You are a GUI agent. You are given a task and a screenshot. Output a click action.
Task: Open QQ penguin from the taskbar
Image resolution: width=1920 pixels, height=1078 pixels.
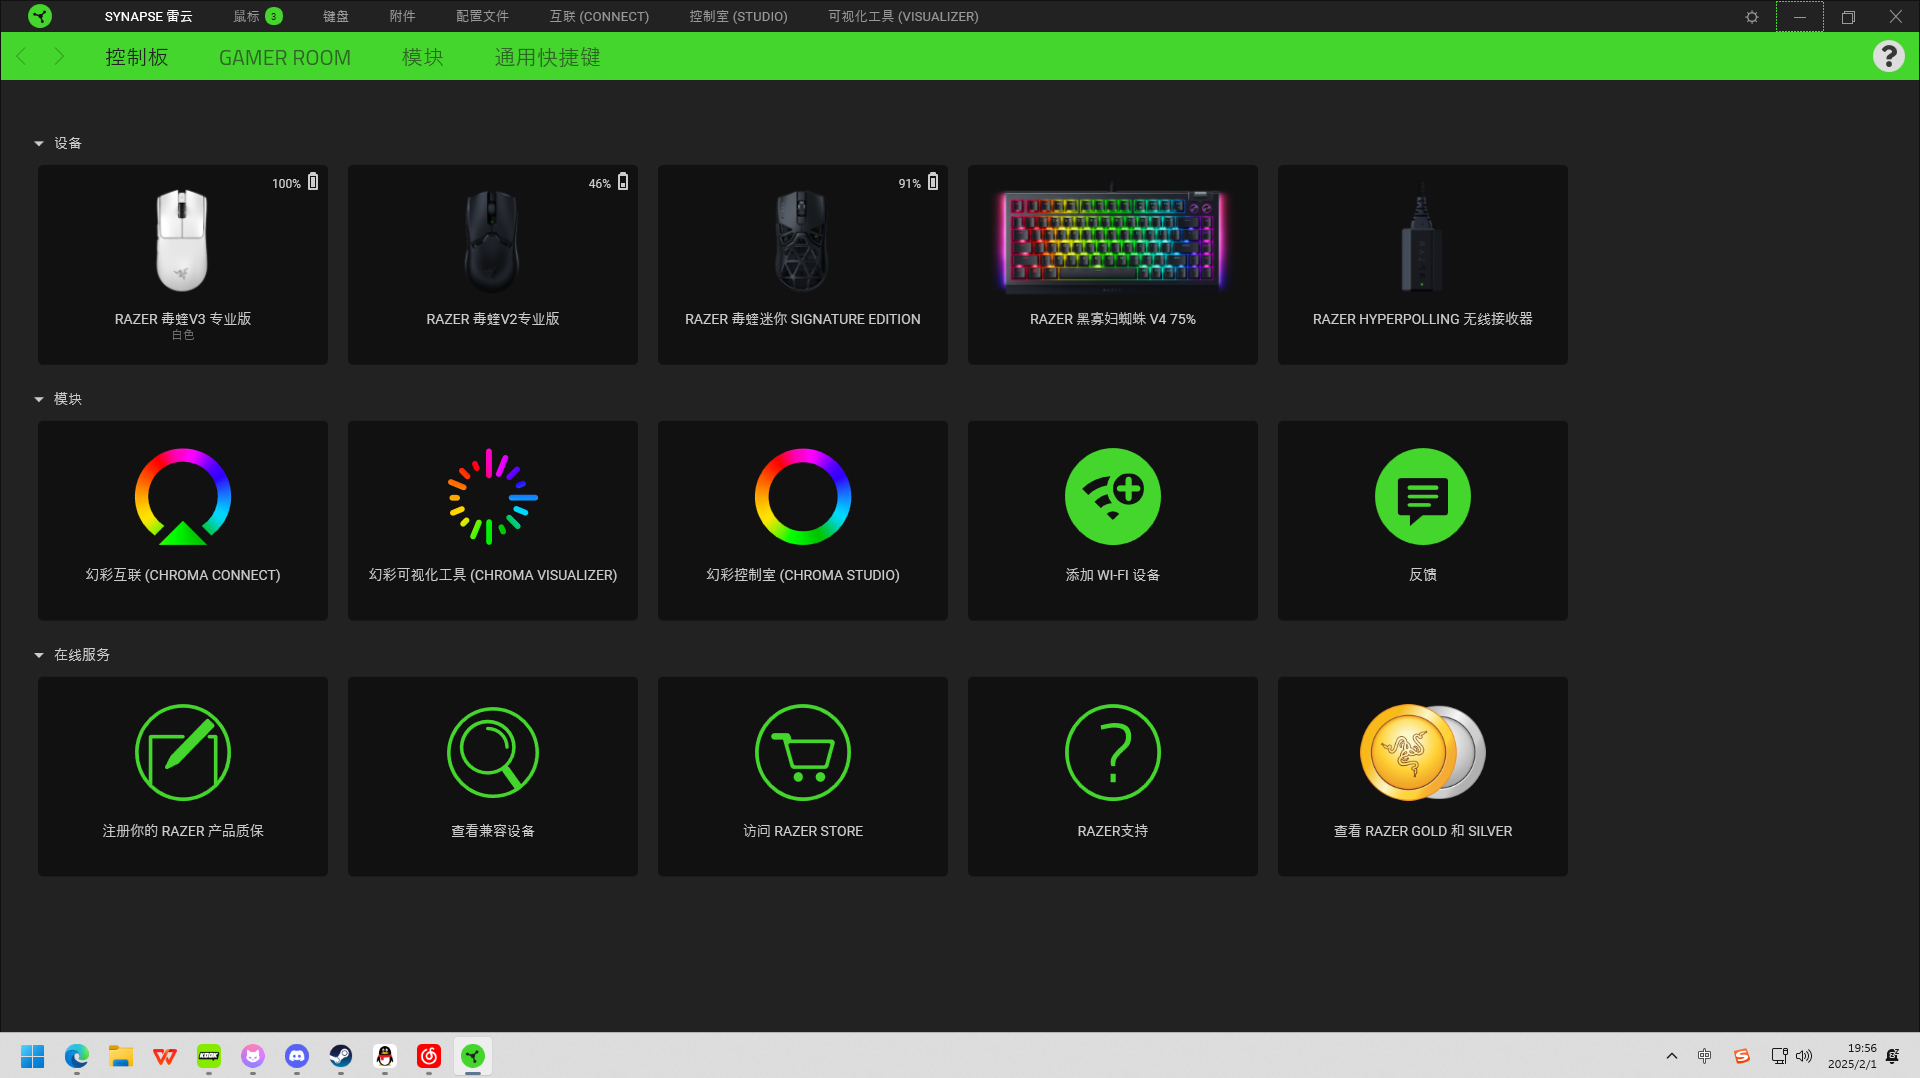tap(385, 1056)
